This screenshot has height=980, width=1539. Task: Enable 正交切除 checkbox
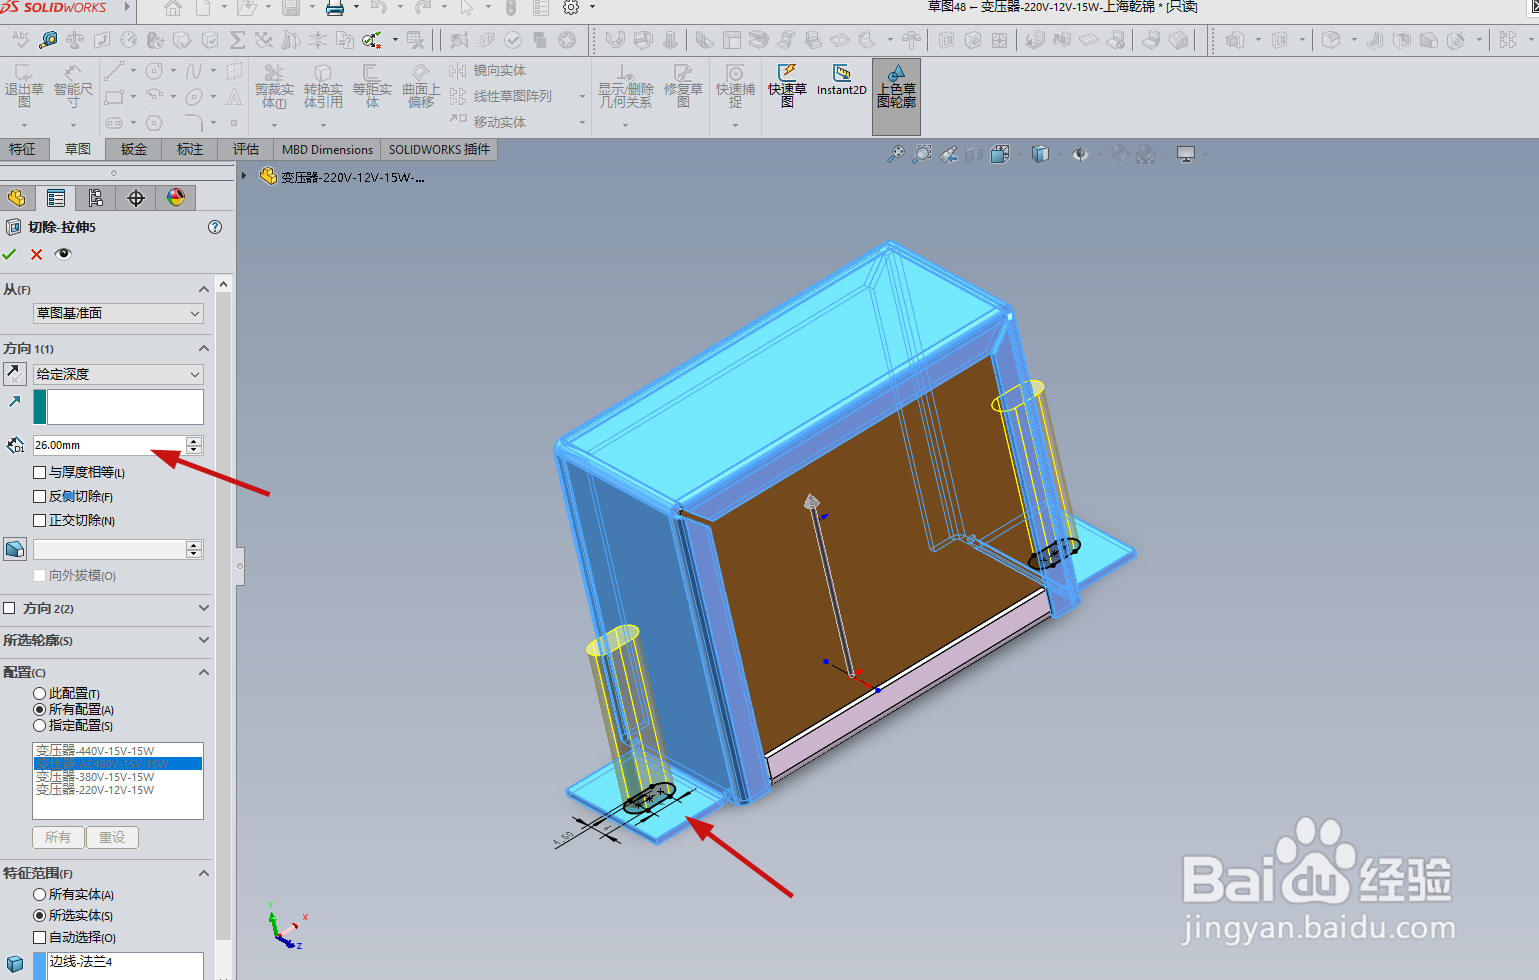pos(40,520)
